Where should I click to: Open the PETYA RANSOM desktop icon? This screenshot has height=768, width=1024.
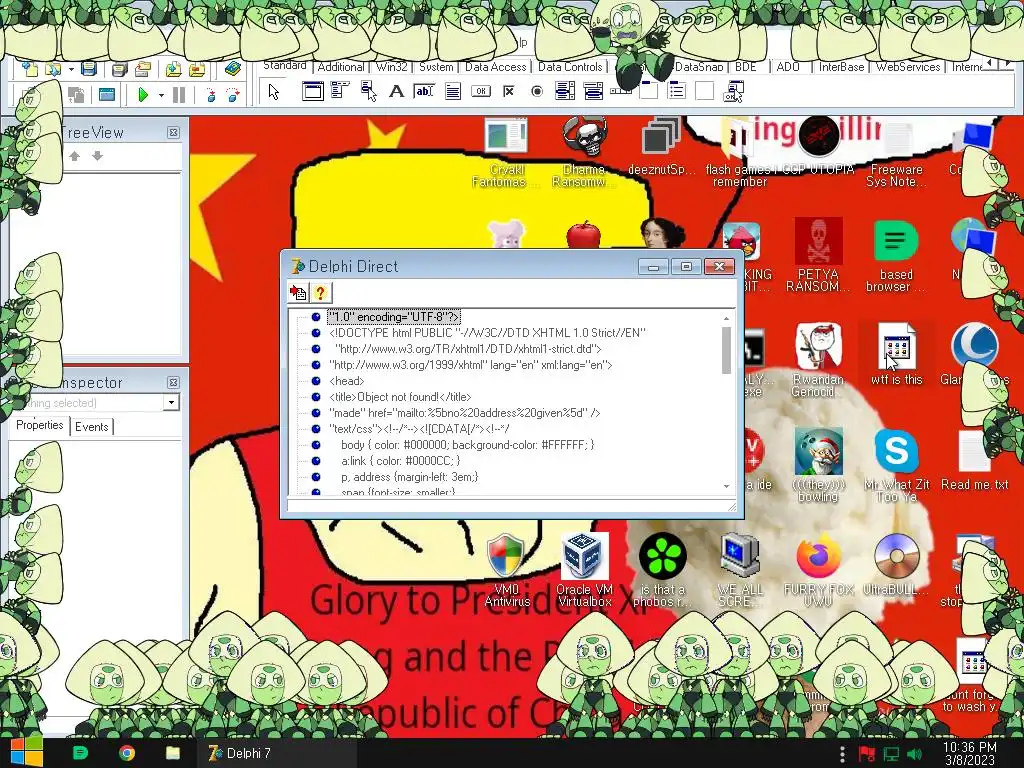click(x=818, y=255)
